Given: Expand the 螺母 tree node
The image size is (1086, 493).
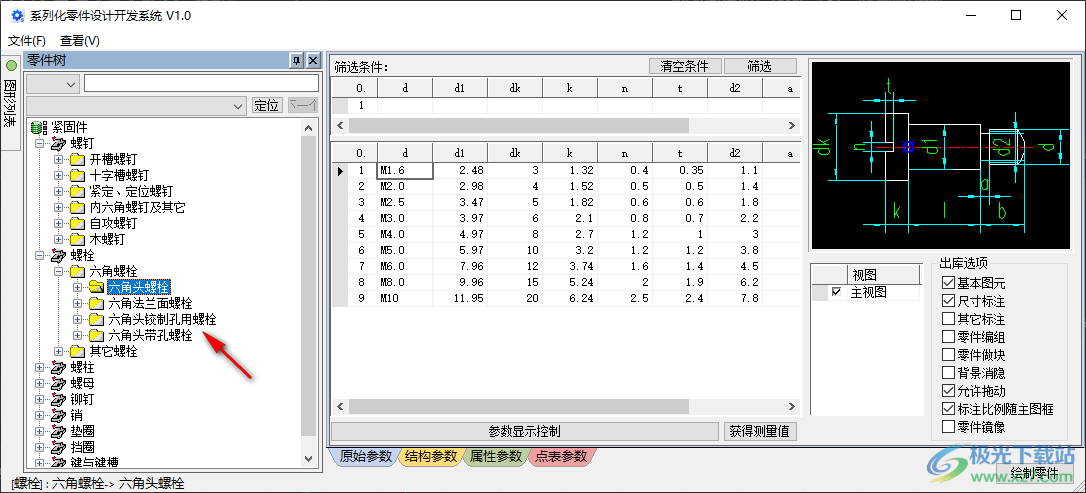Looking at the screenshot, I should (39, 383).
